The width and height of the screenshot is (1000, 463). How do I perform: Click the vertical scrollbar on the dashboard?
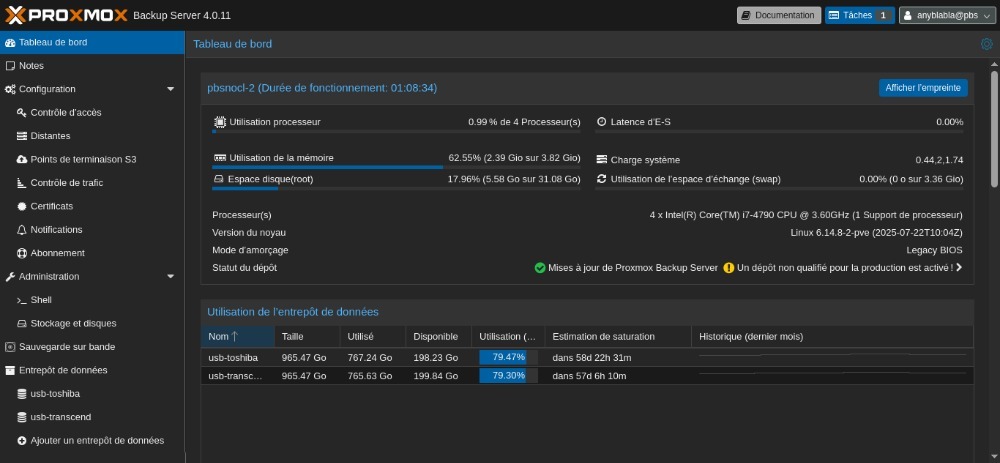coord(993,130)
